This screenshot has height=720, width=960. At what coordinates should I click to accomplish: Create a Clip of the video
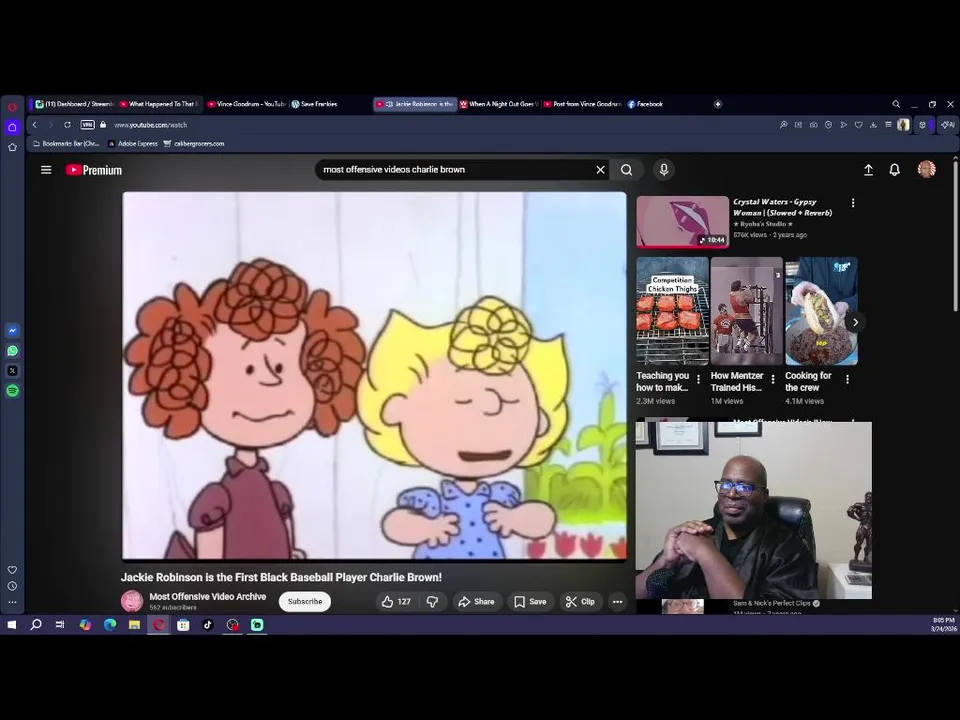point(580,602)
